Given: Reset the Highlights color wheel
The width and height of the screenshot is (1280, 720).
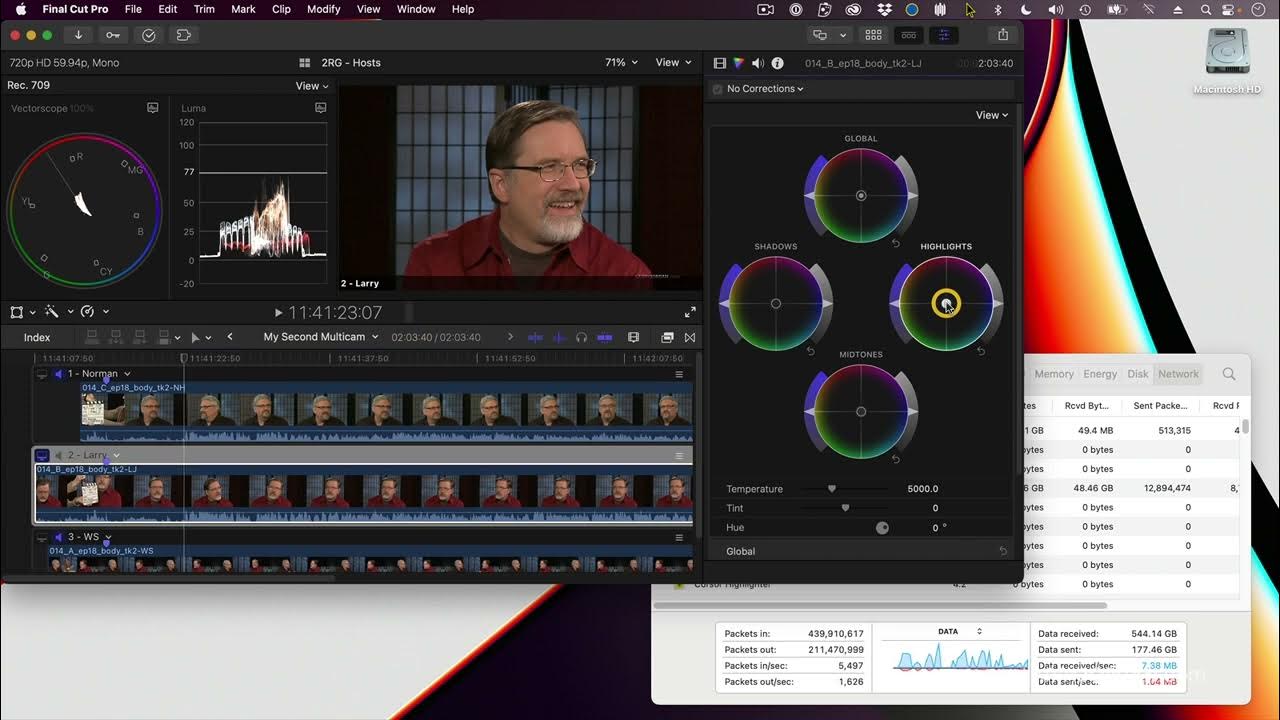Looking at the screenshot, I should [981, 351].
